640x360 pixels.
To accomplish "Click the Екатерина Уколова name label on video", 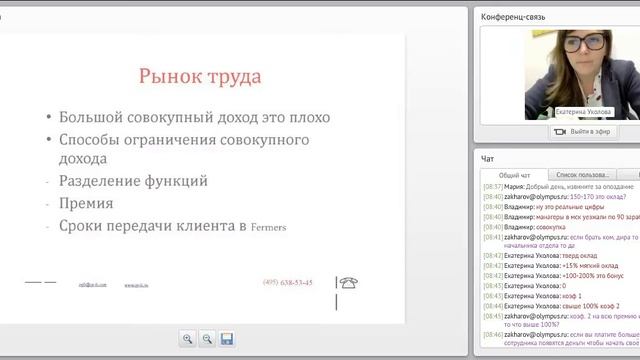I will pyautogui.click(x=583, y=112).
